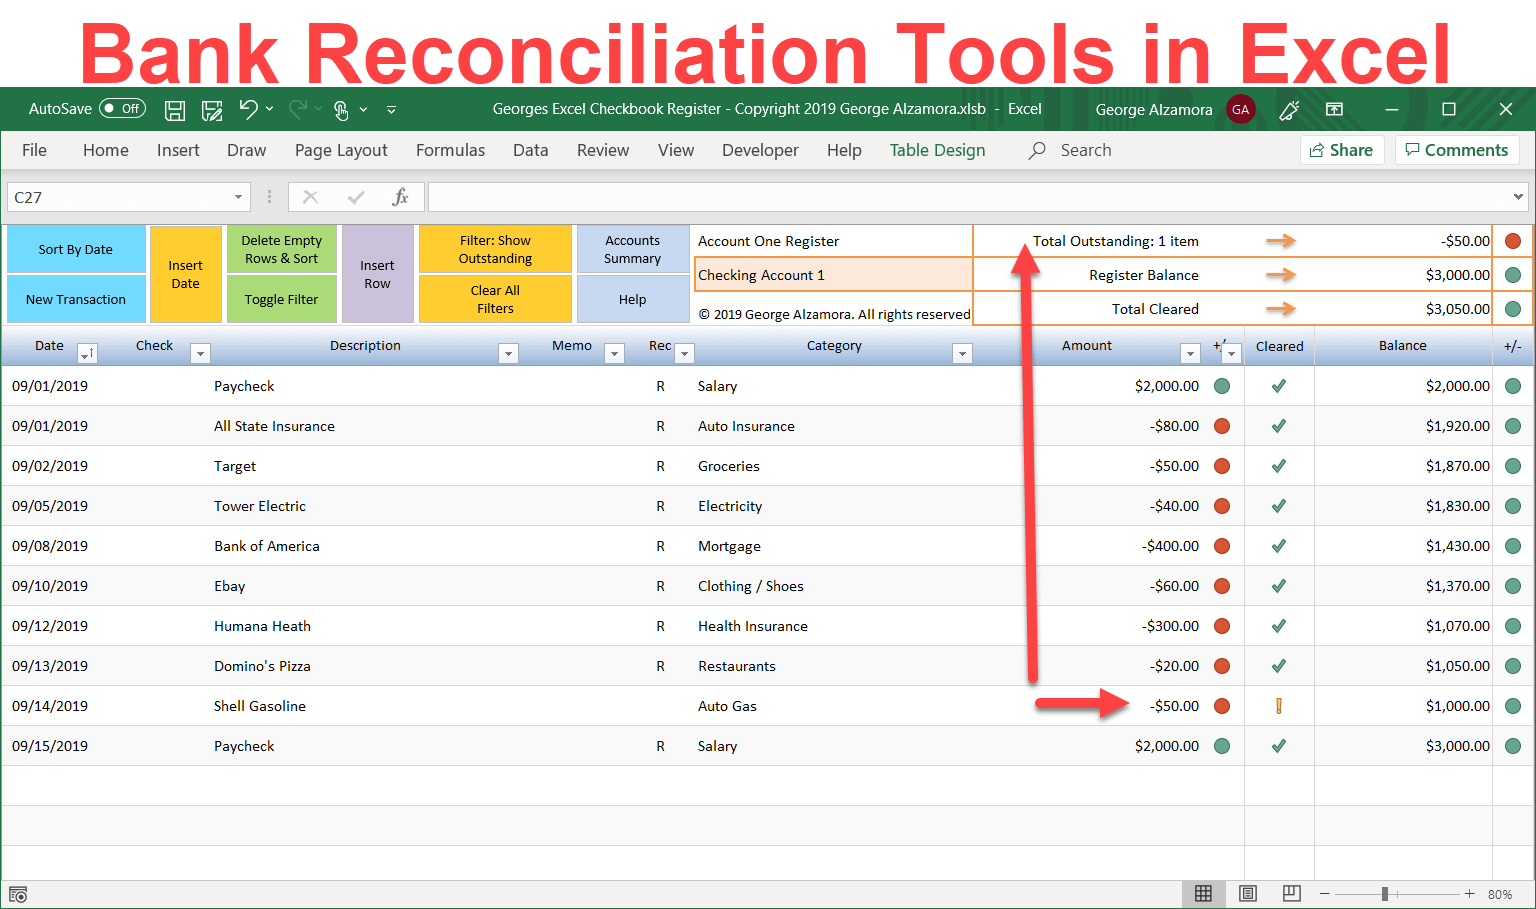
Task: Click the Insert Function fx icon
Action: click(x=400, y=197)
